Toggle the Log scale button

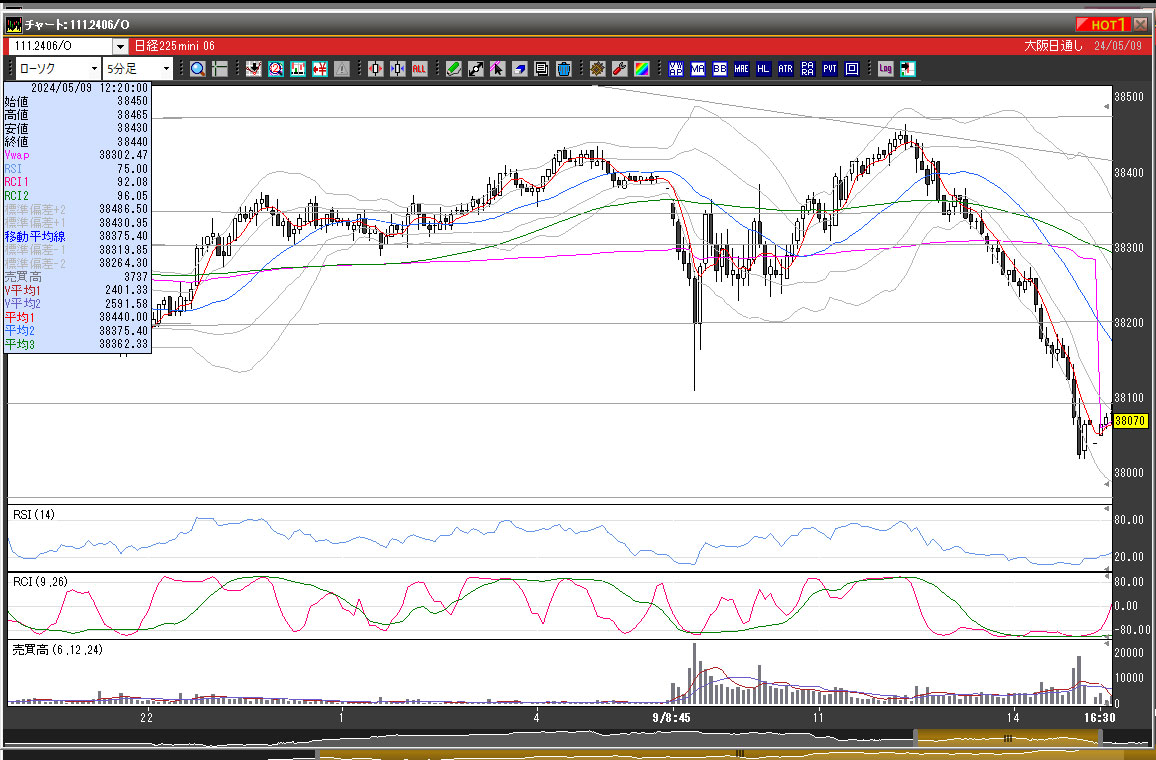(x=885, y=69)
